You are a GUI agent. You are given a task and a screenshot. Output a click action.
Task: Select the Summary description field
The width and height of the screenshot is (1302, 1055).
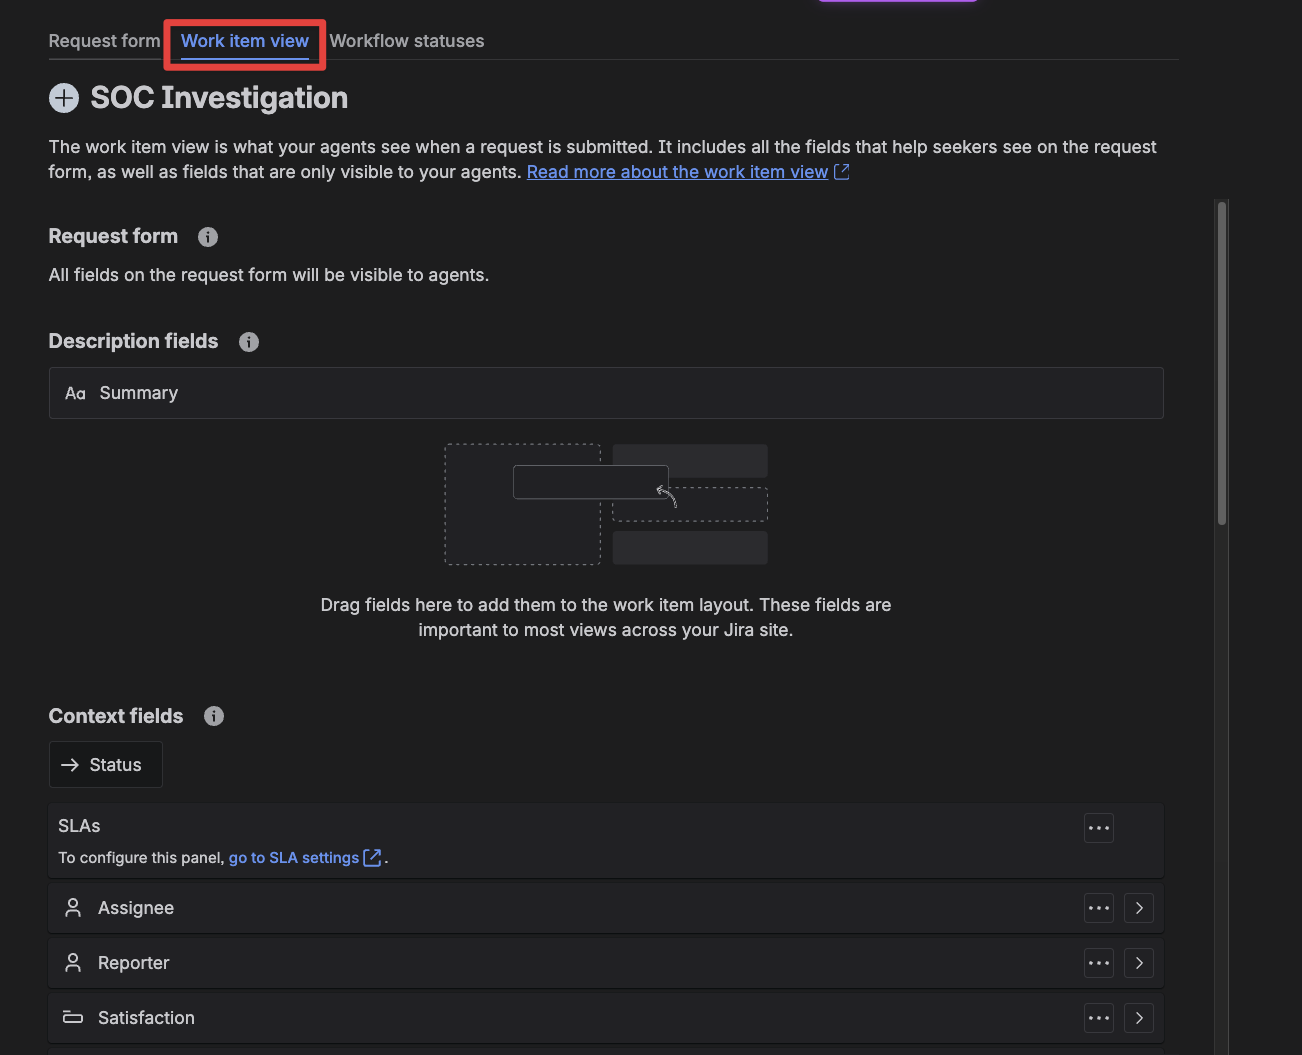[x=605, y=393]
